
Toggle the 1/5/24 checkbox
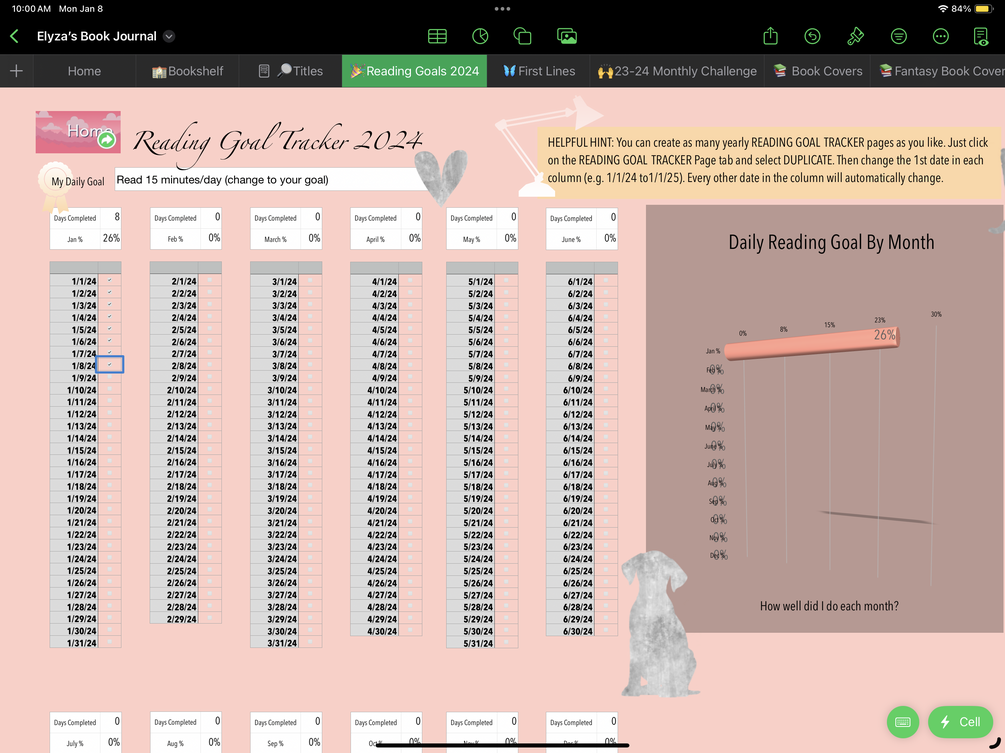coord(110,329)
